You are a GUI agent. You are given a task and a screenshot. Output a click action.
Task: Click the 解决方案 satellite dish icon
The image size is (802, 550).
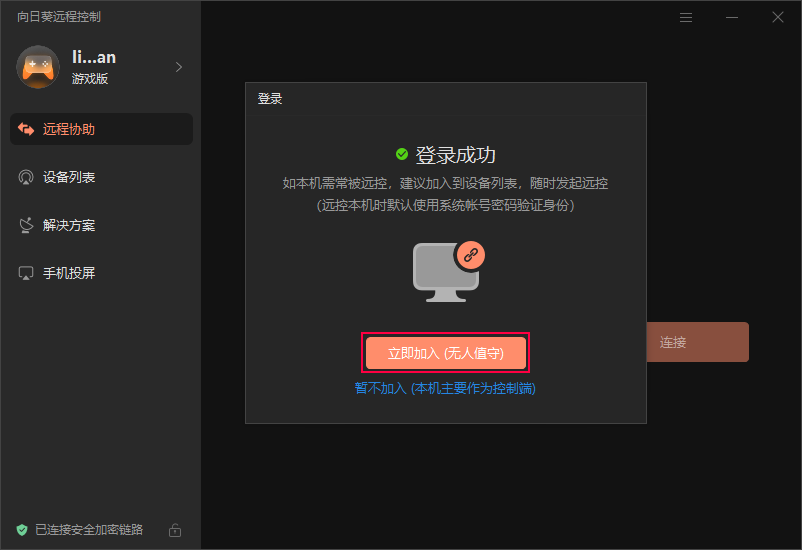(x=26, y=225)
